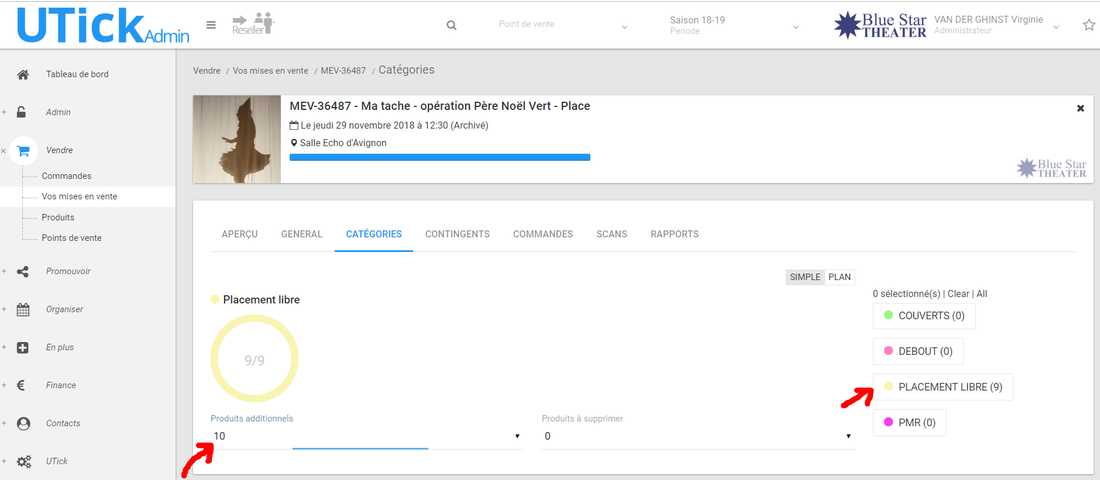1100x480 pixels.
Task: Open the Produits à supprimer dropdown
Action: (697, 436)
